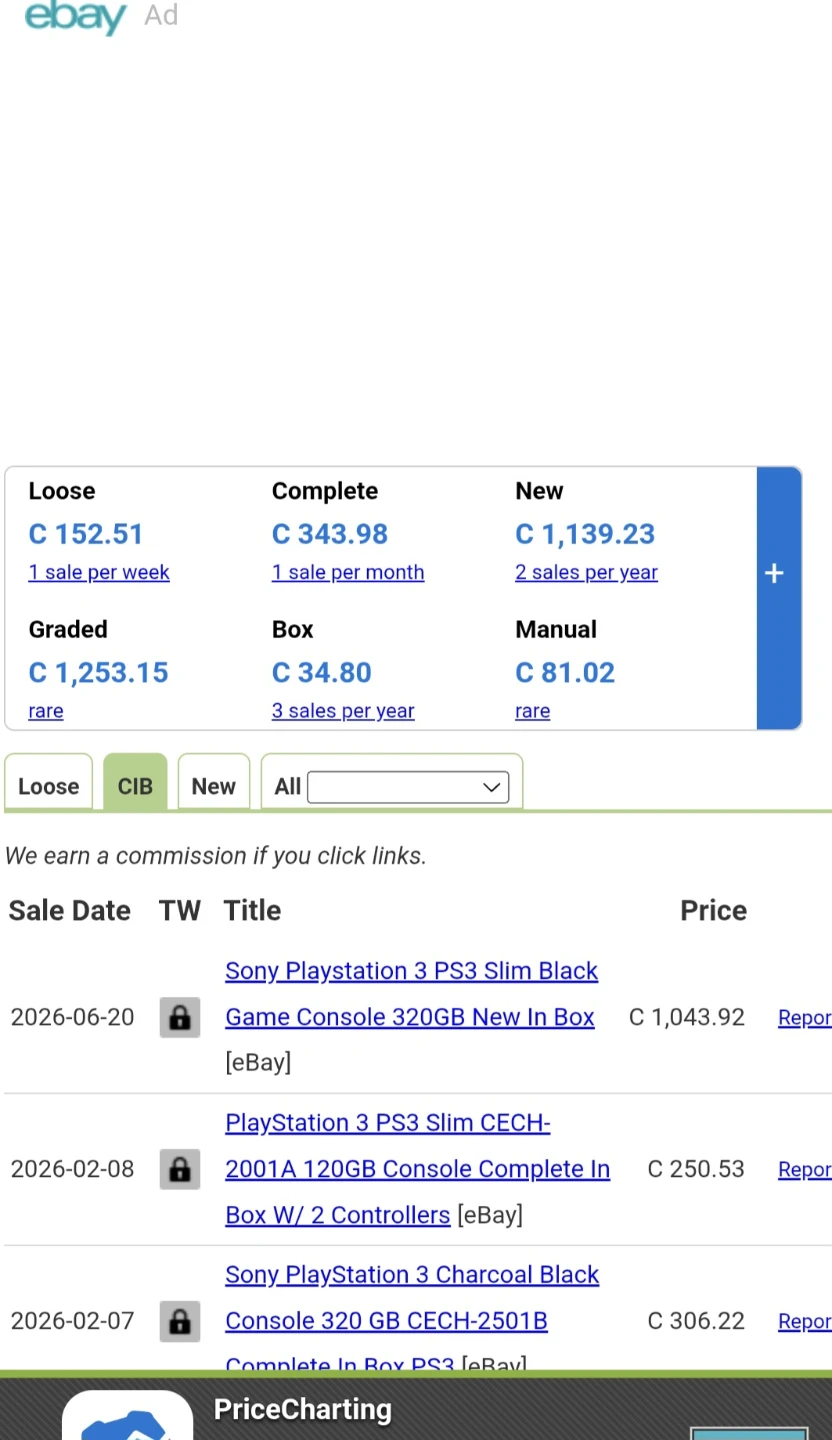Click Manual price C 81.02

click(x=565, y=673)
